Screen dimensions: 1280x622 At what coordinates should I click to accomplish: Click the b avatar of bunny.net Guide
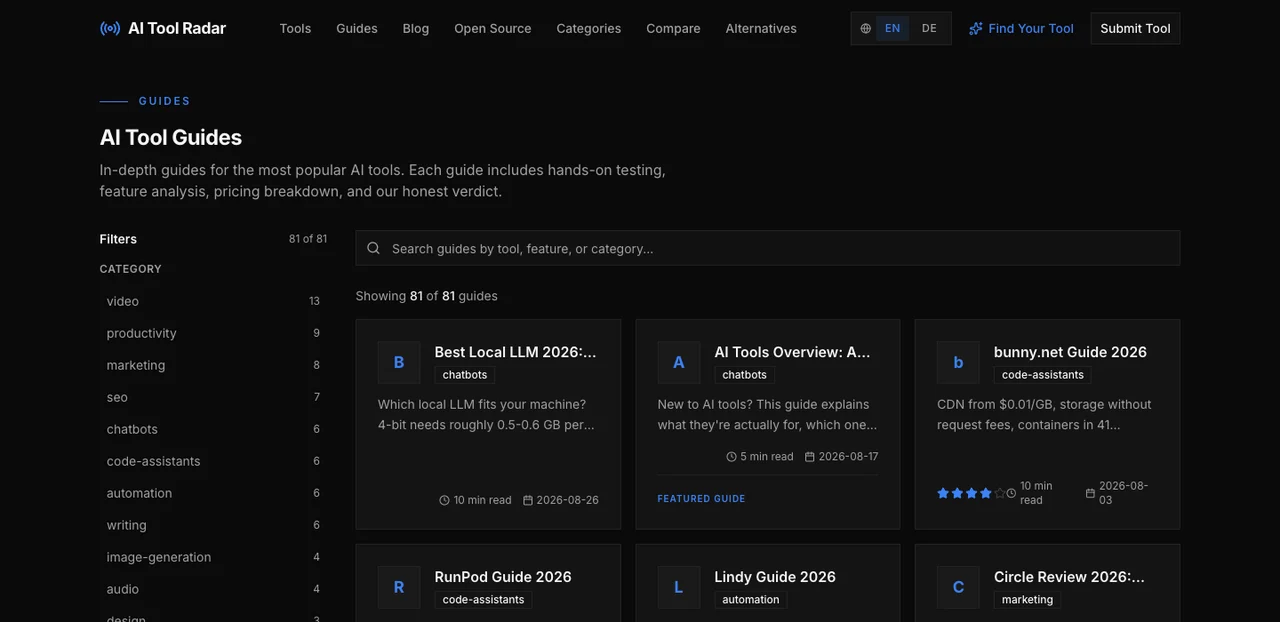[958, 362]
